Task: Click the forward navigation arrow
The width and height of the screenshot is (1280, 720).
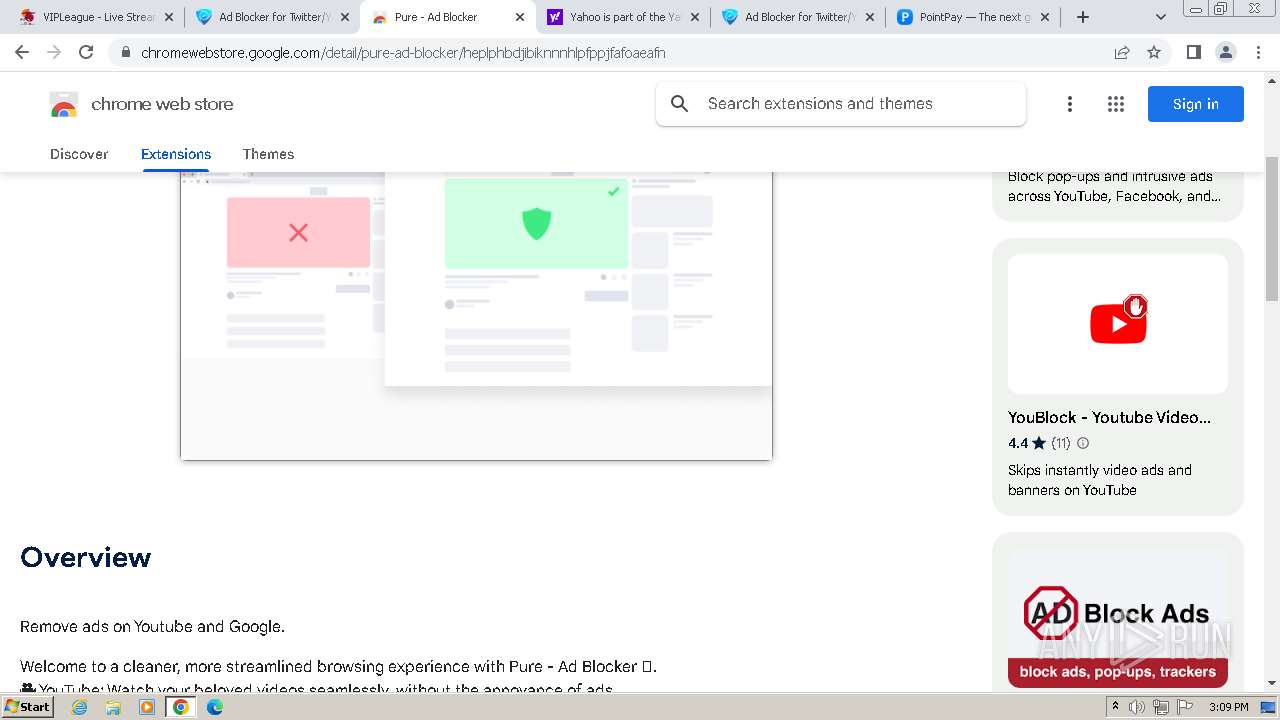Action: pos(54,52)
